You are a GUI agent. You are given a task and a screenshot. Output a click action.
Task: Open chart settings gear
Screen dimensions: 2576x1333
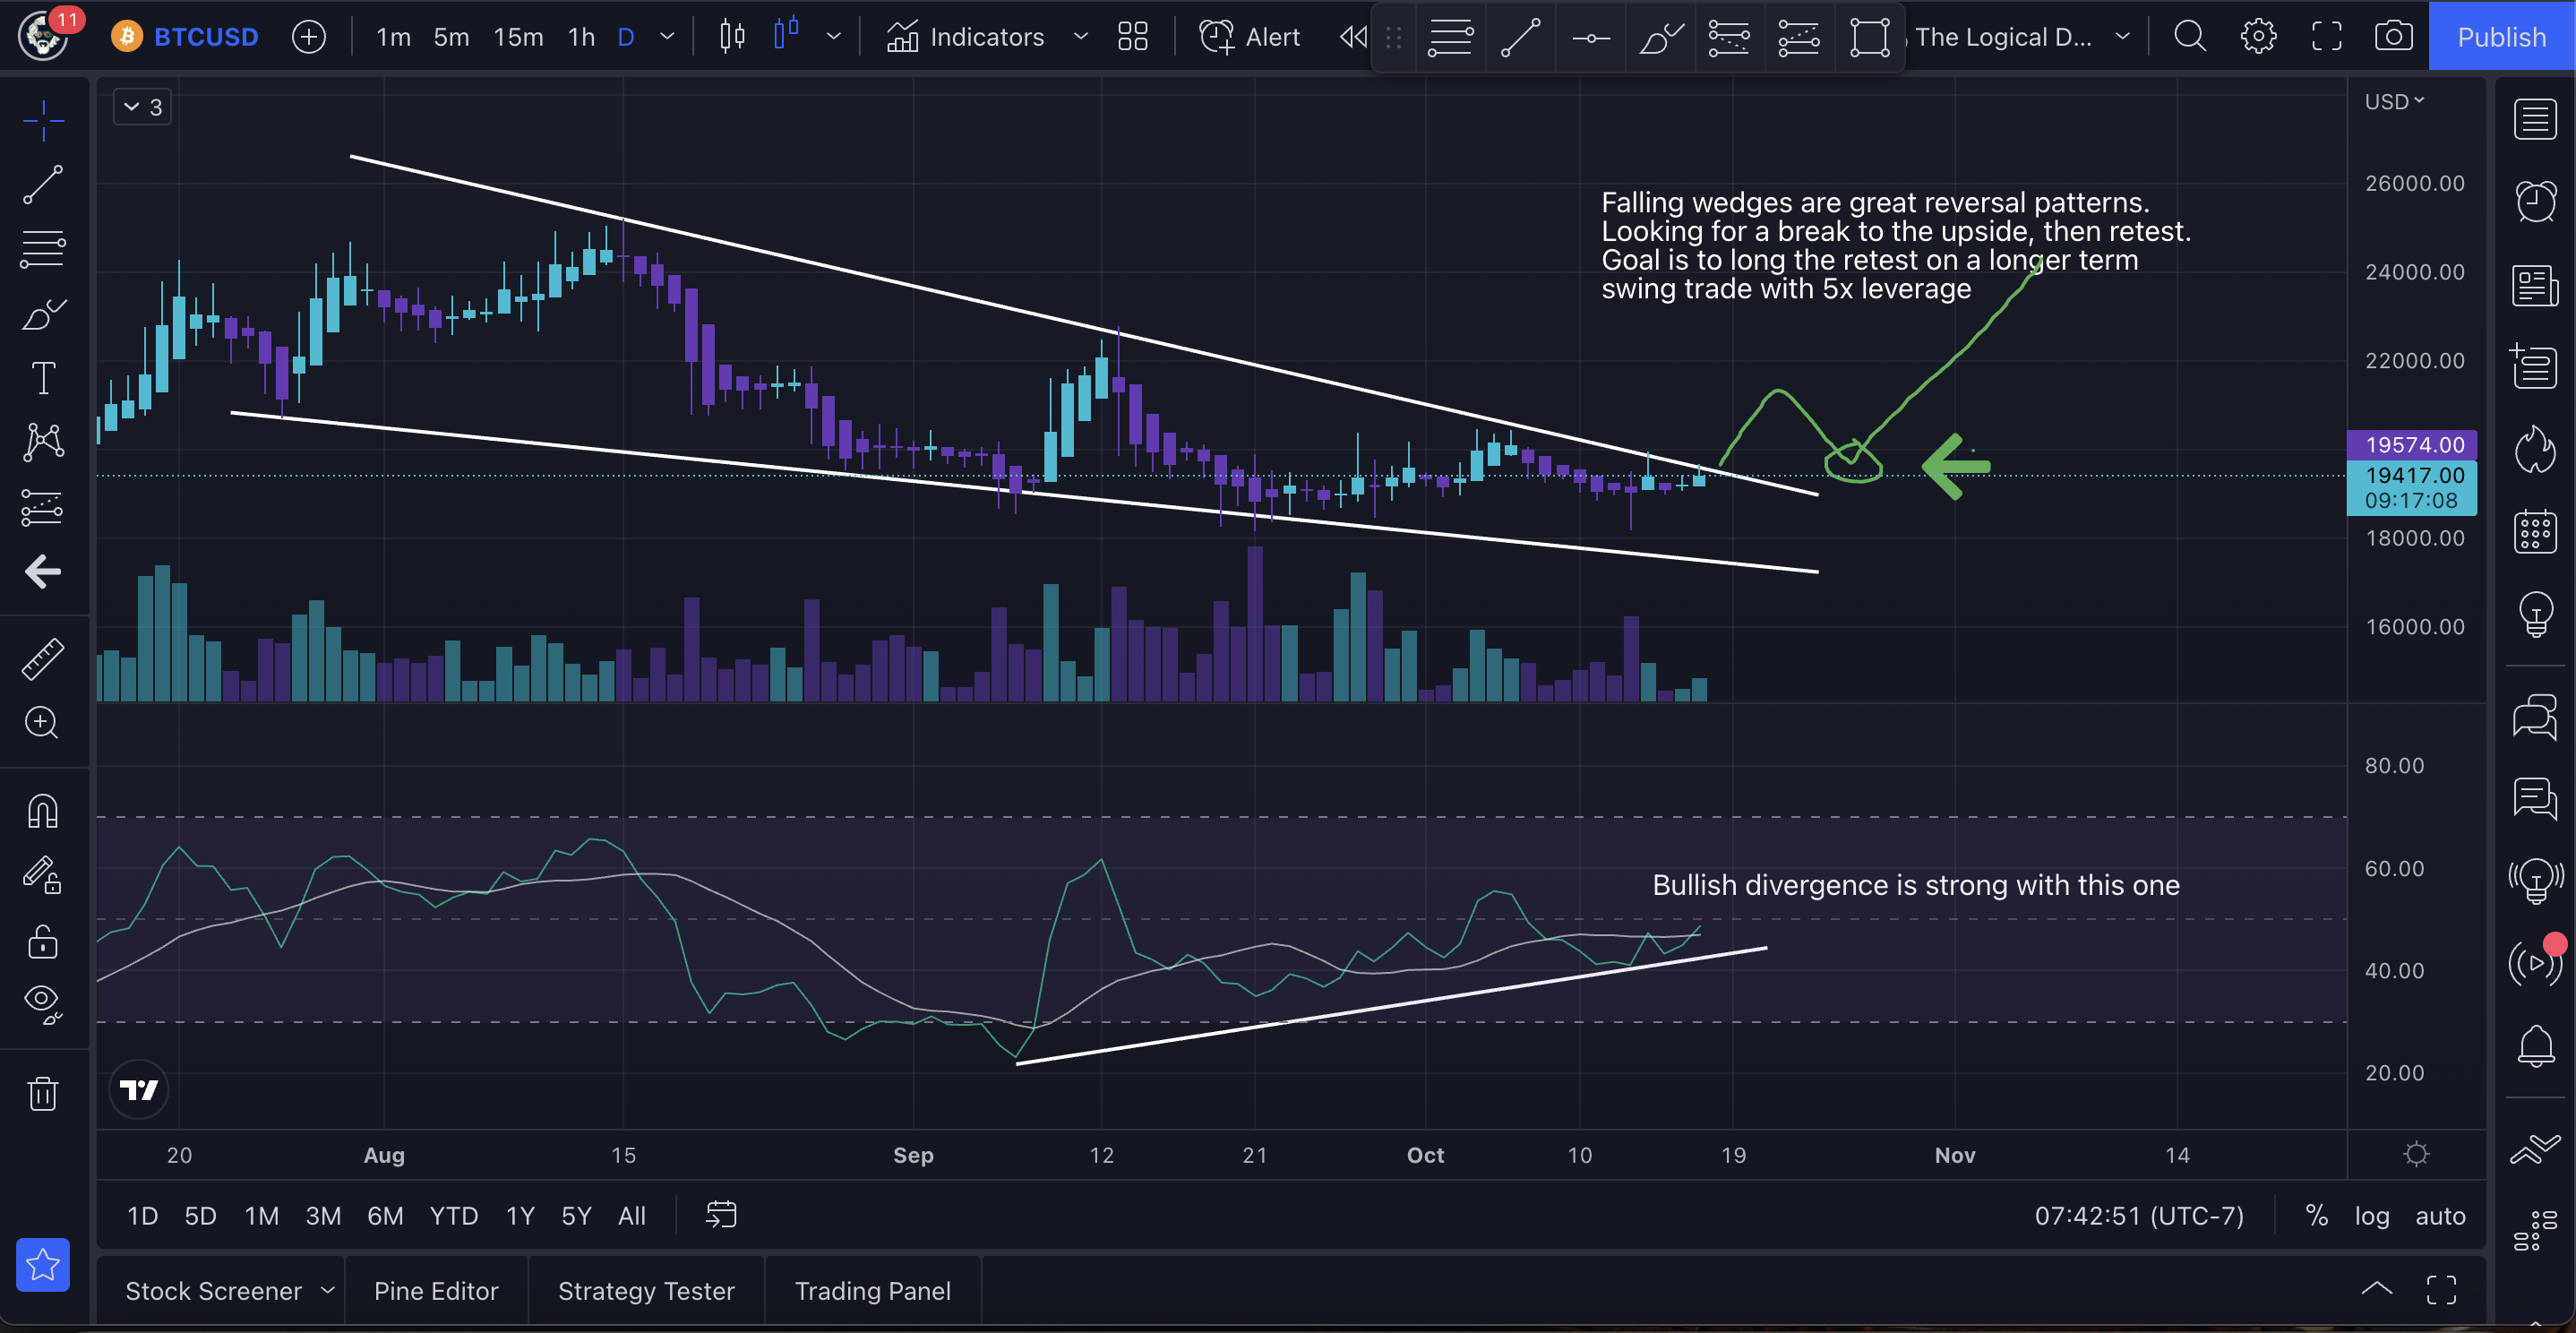[x=2258, y=37]
